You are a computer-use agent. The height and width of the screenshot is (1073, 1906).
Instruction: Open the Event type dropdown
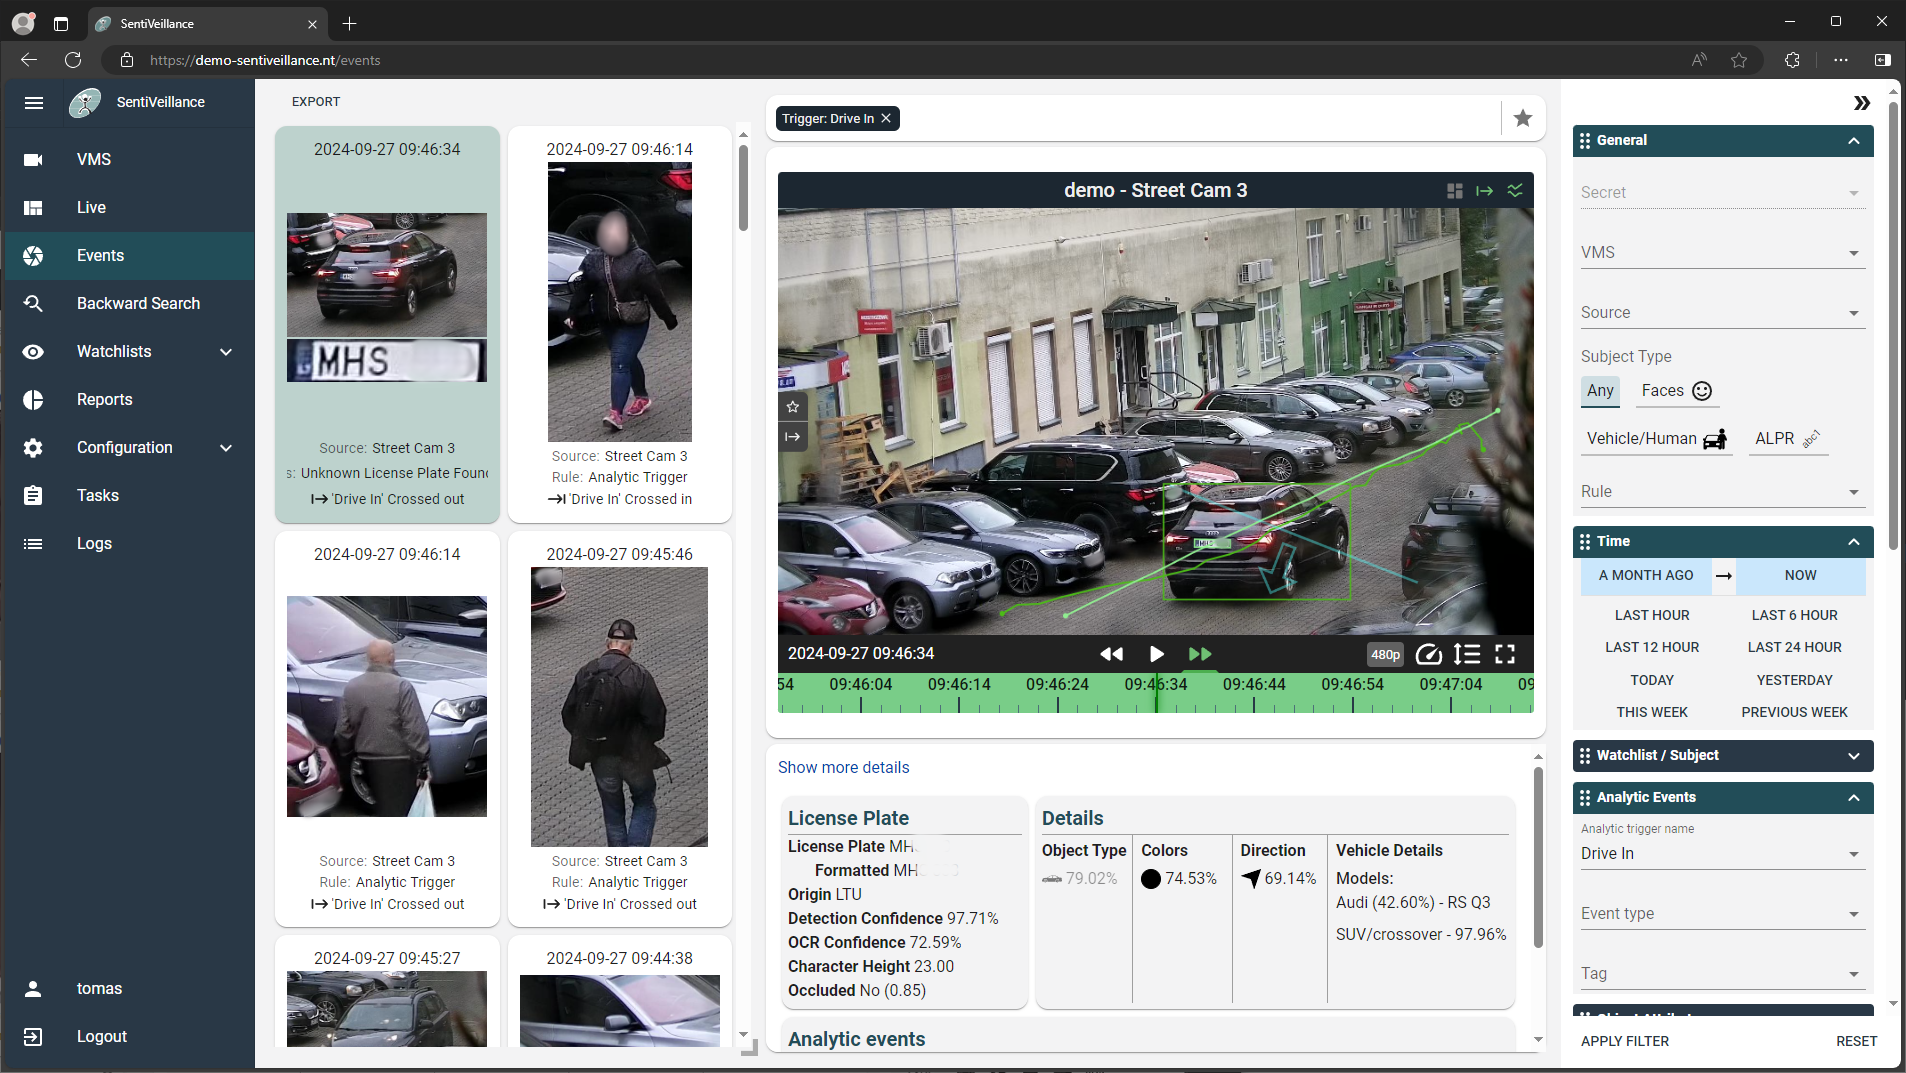1722,914
